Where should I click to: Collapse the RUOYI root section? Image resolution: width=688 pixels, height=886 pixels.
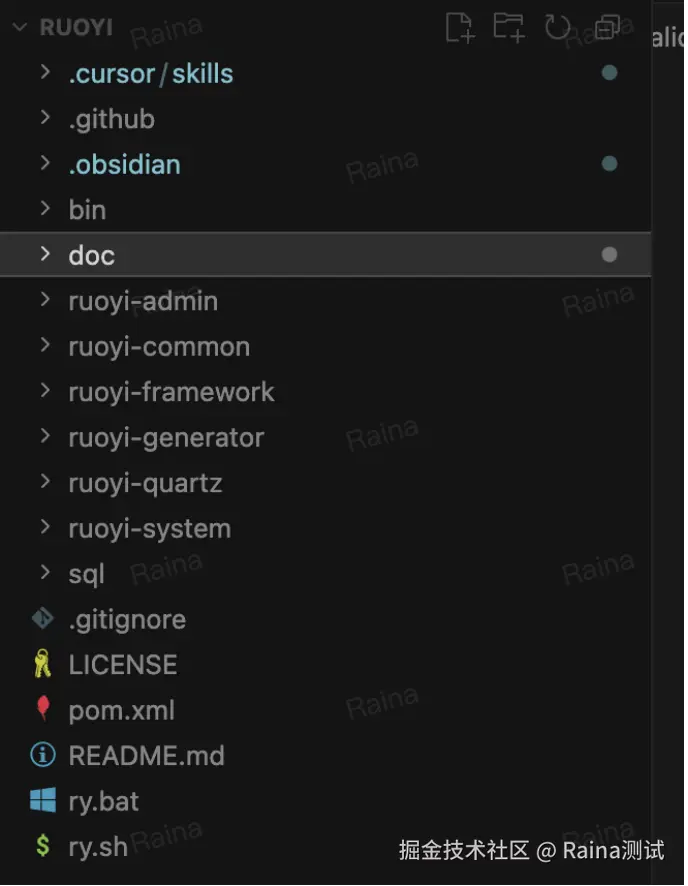click(x=20, y=28)
